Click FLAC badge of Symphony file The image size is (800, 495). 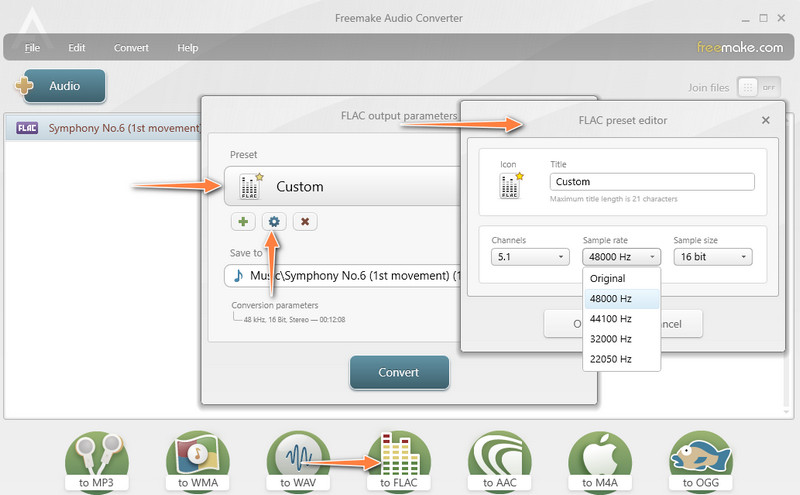click(x=27, y=128)
